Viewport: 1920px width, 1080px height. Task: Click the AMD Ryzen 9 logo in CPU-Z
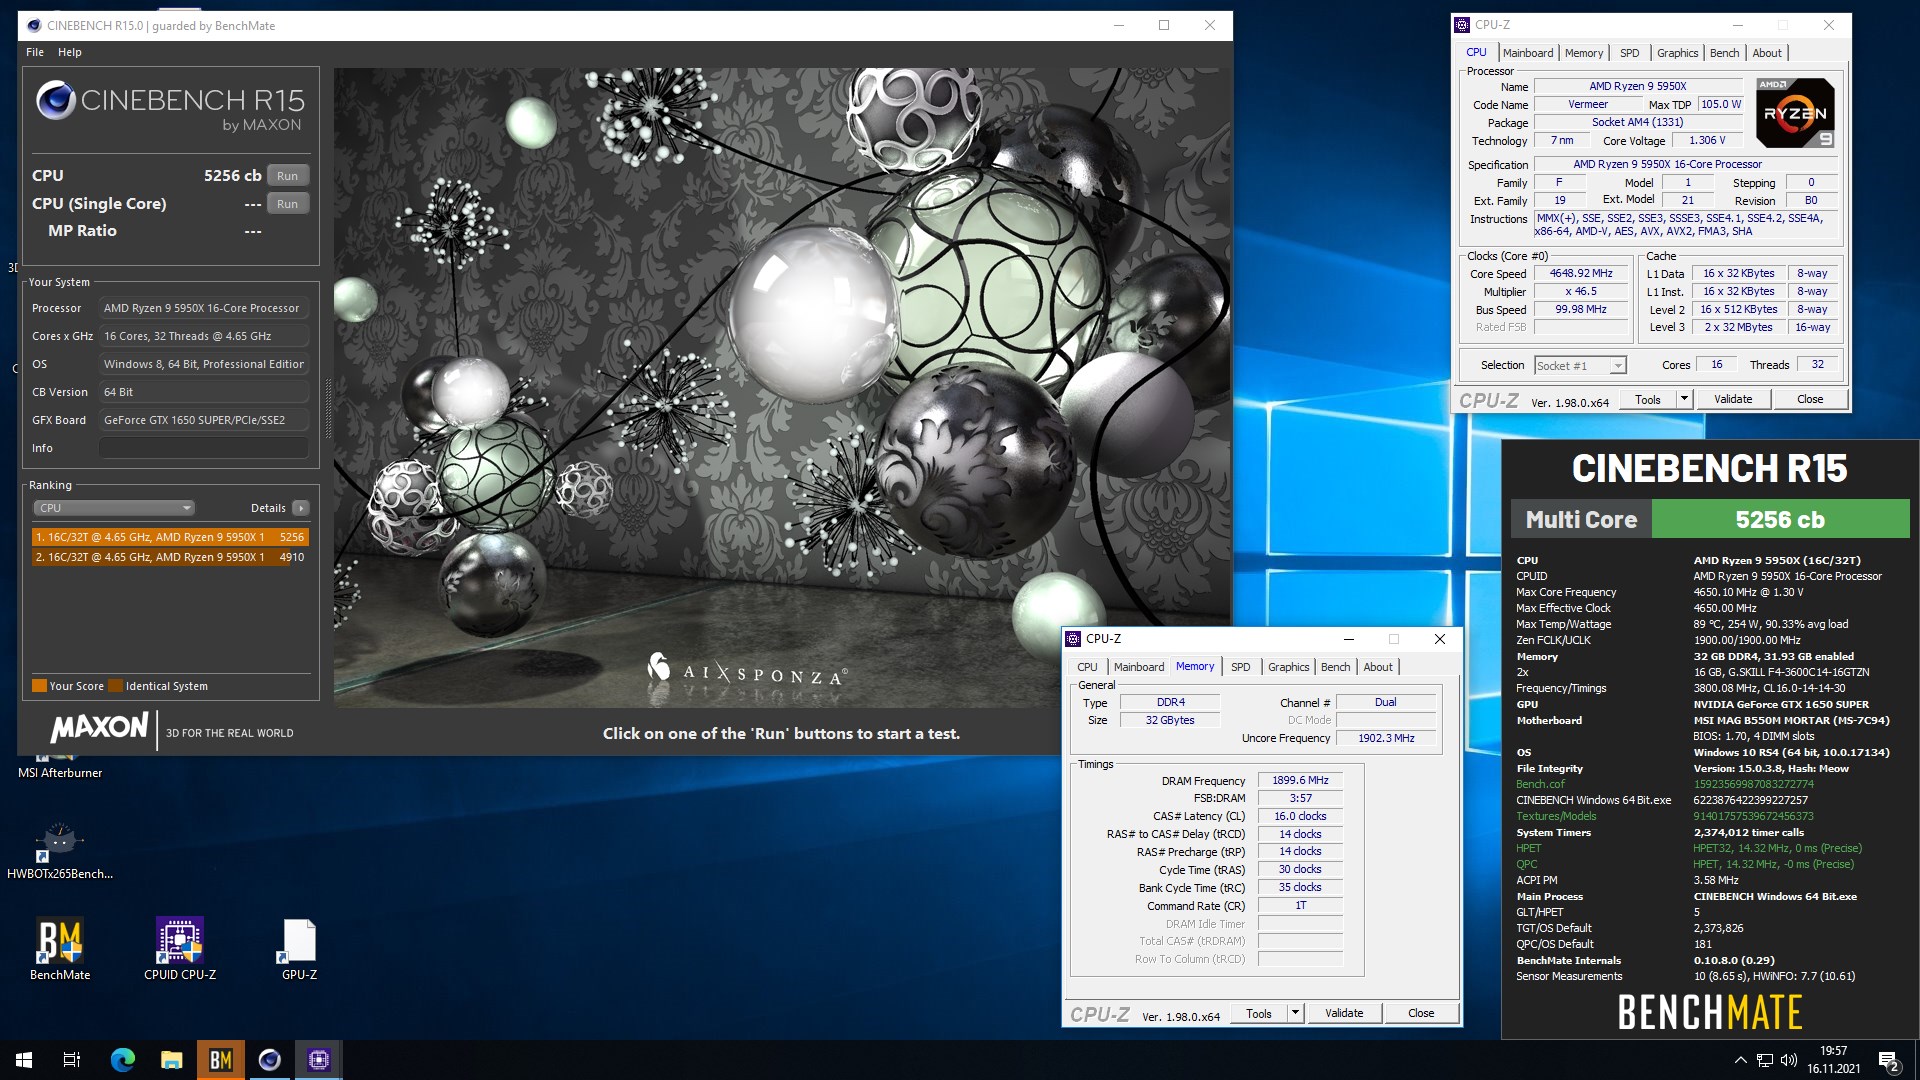[x=1796, y=113]
